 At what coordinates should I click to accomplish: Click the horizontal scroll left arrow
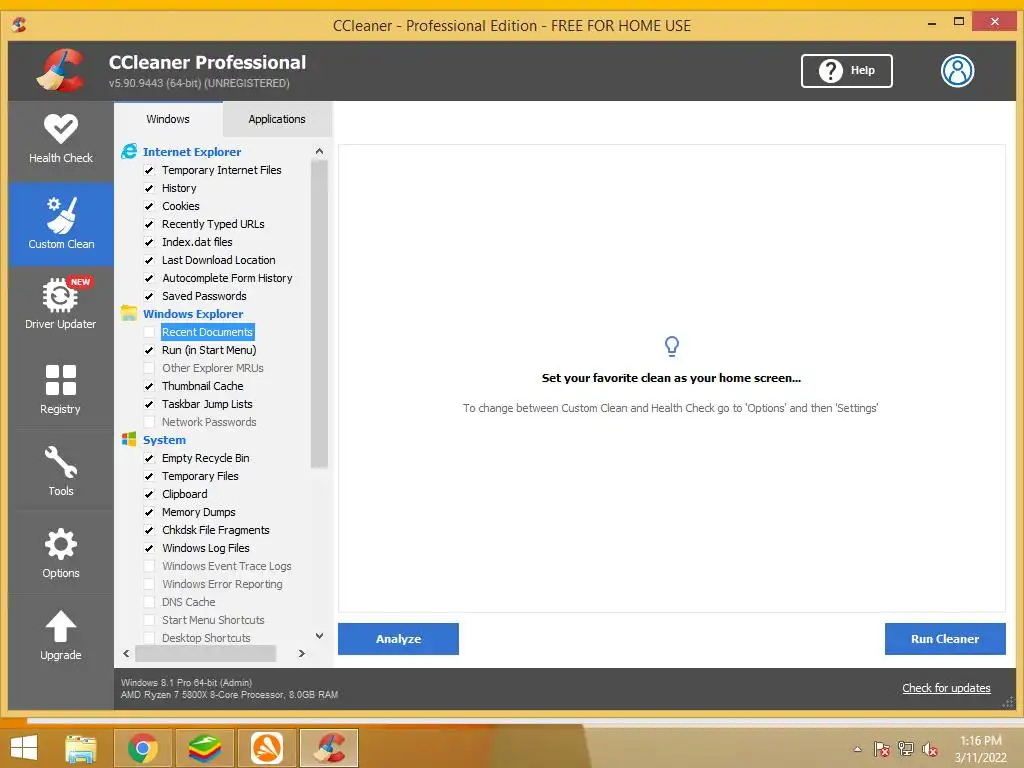pyautogui.click(x=127, y=653)
